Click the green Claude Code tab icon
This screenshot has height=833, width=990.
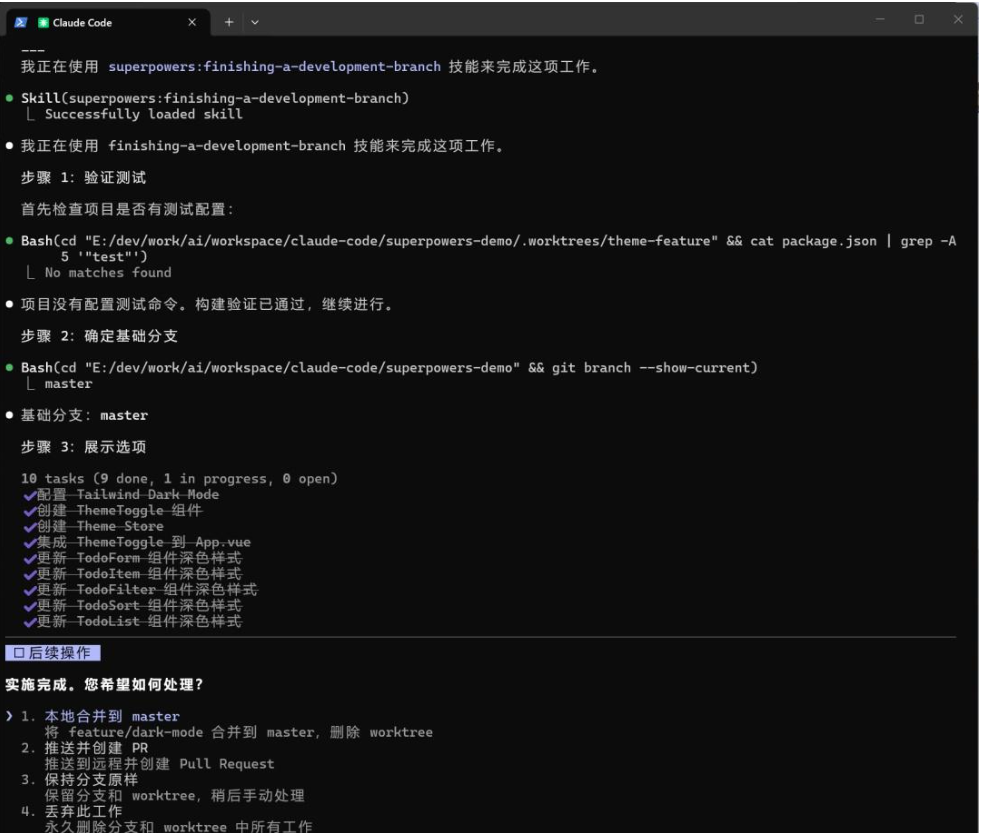tap(43, 23)
